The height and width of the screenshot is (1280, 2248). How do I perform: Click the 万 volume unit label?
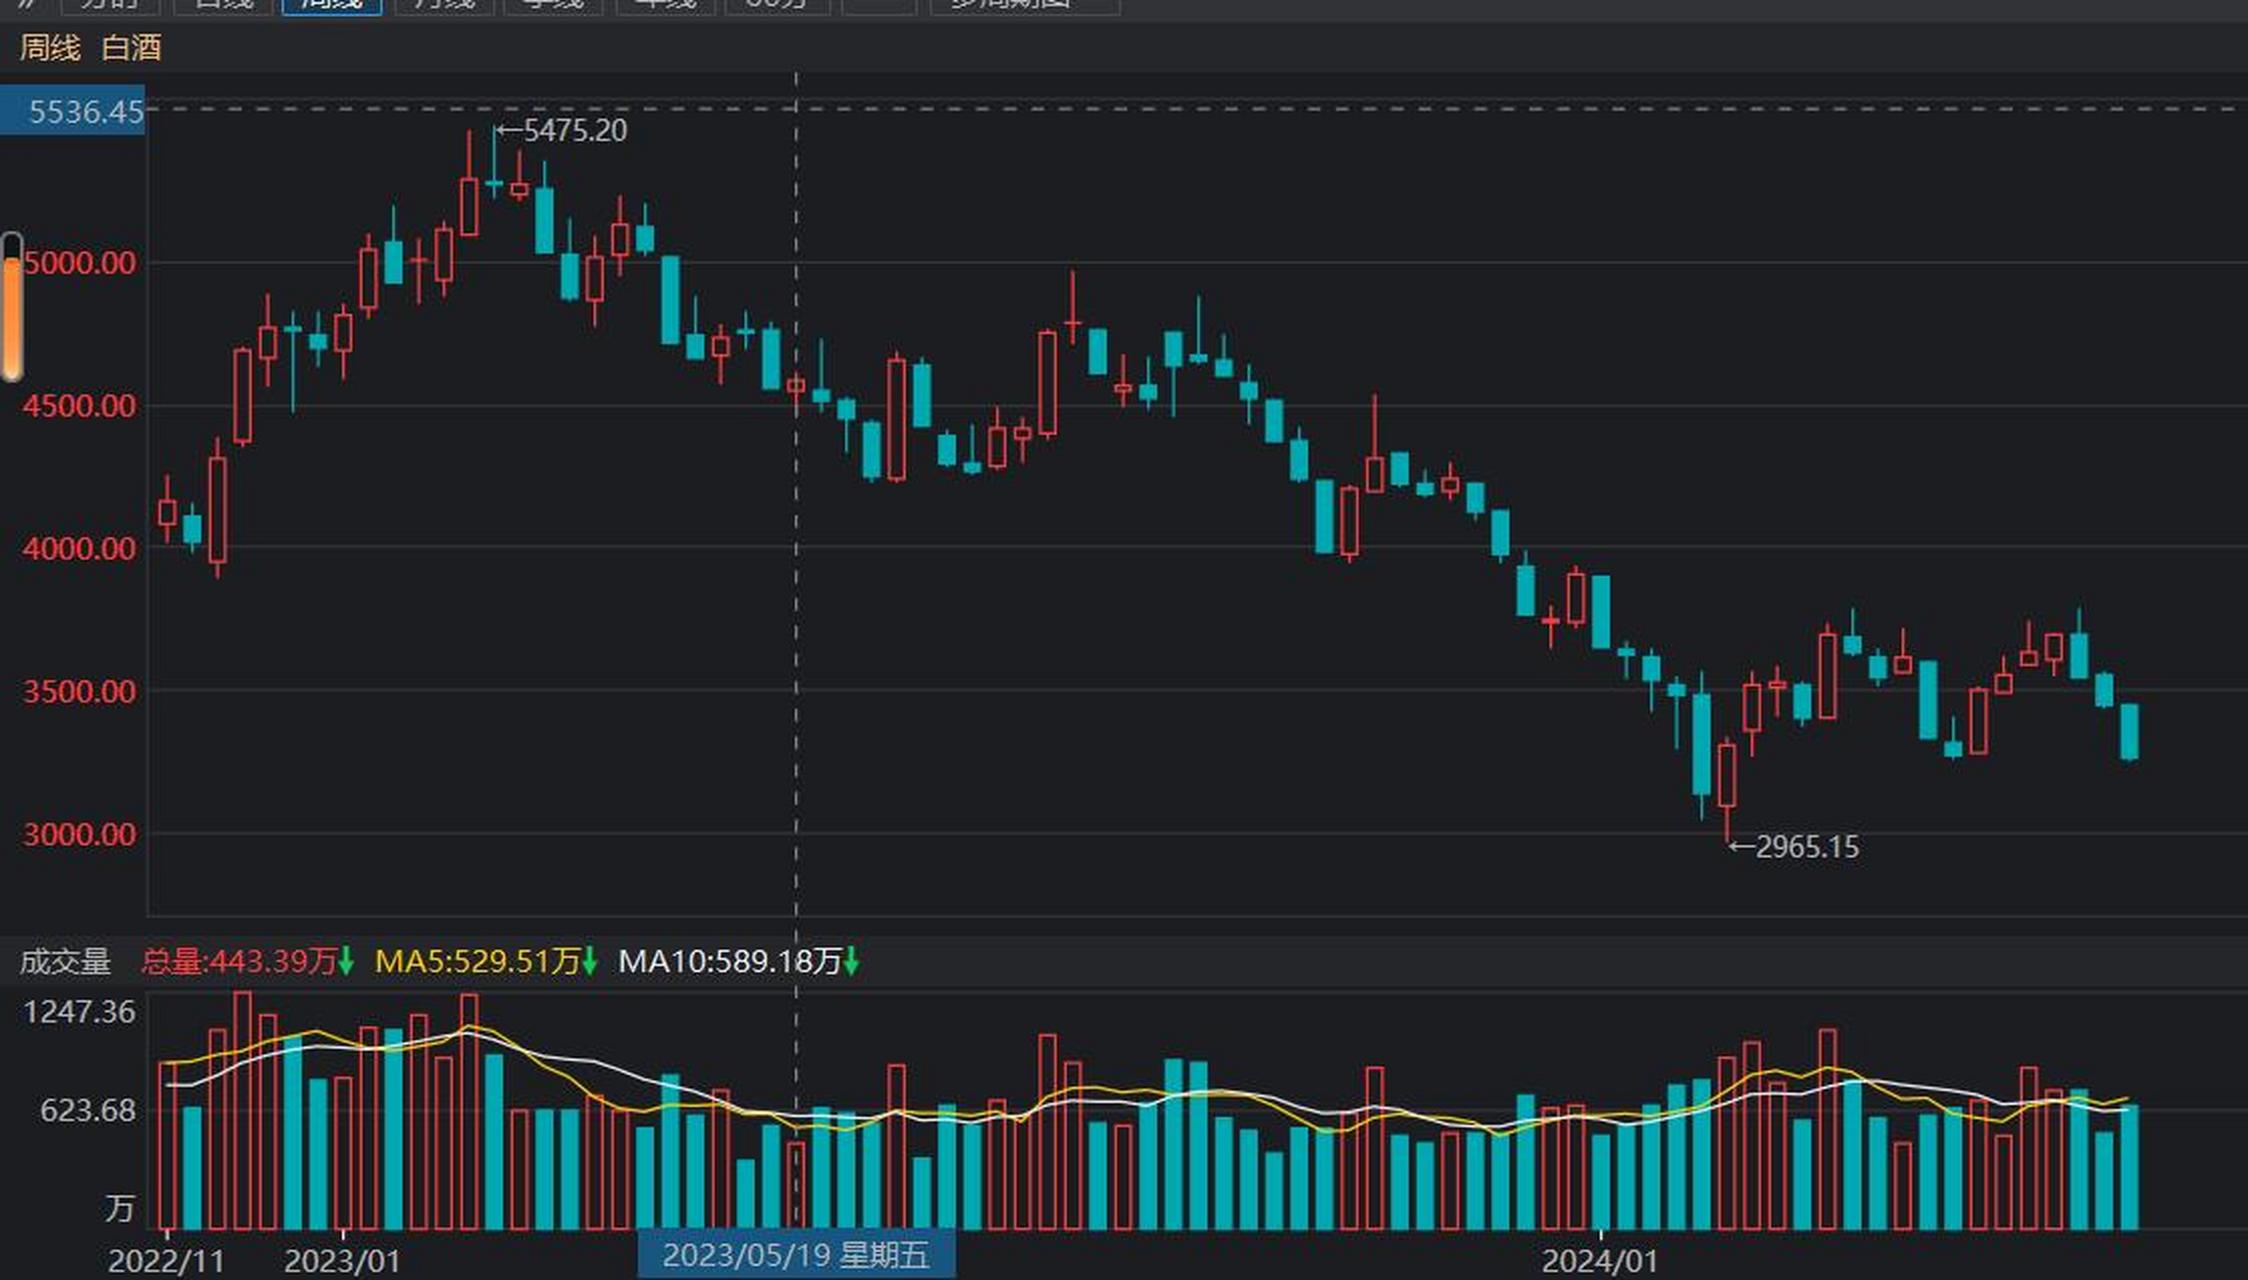pyautogui.click(x=120, y=1209)
